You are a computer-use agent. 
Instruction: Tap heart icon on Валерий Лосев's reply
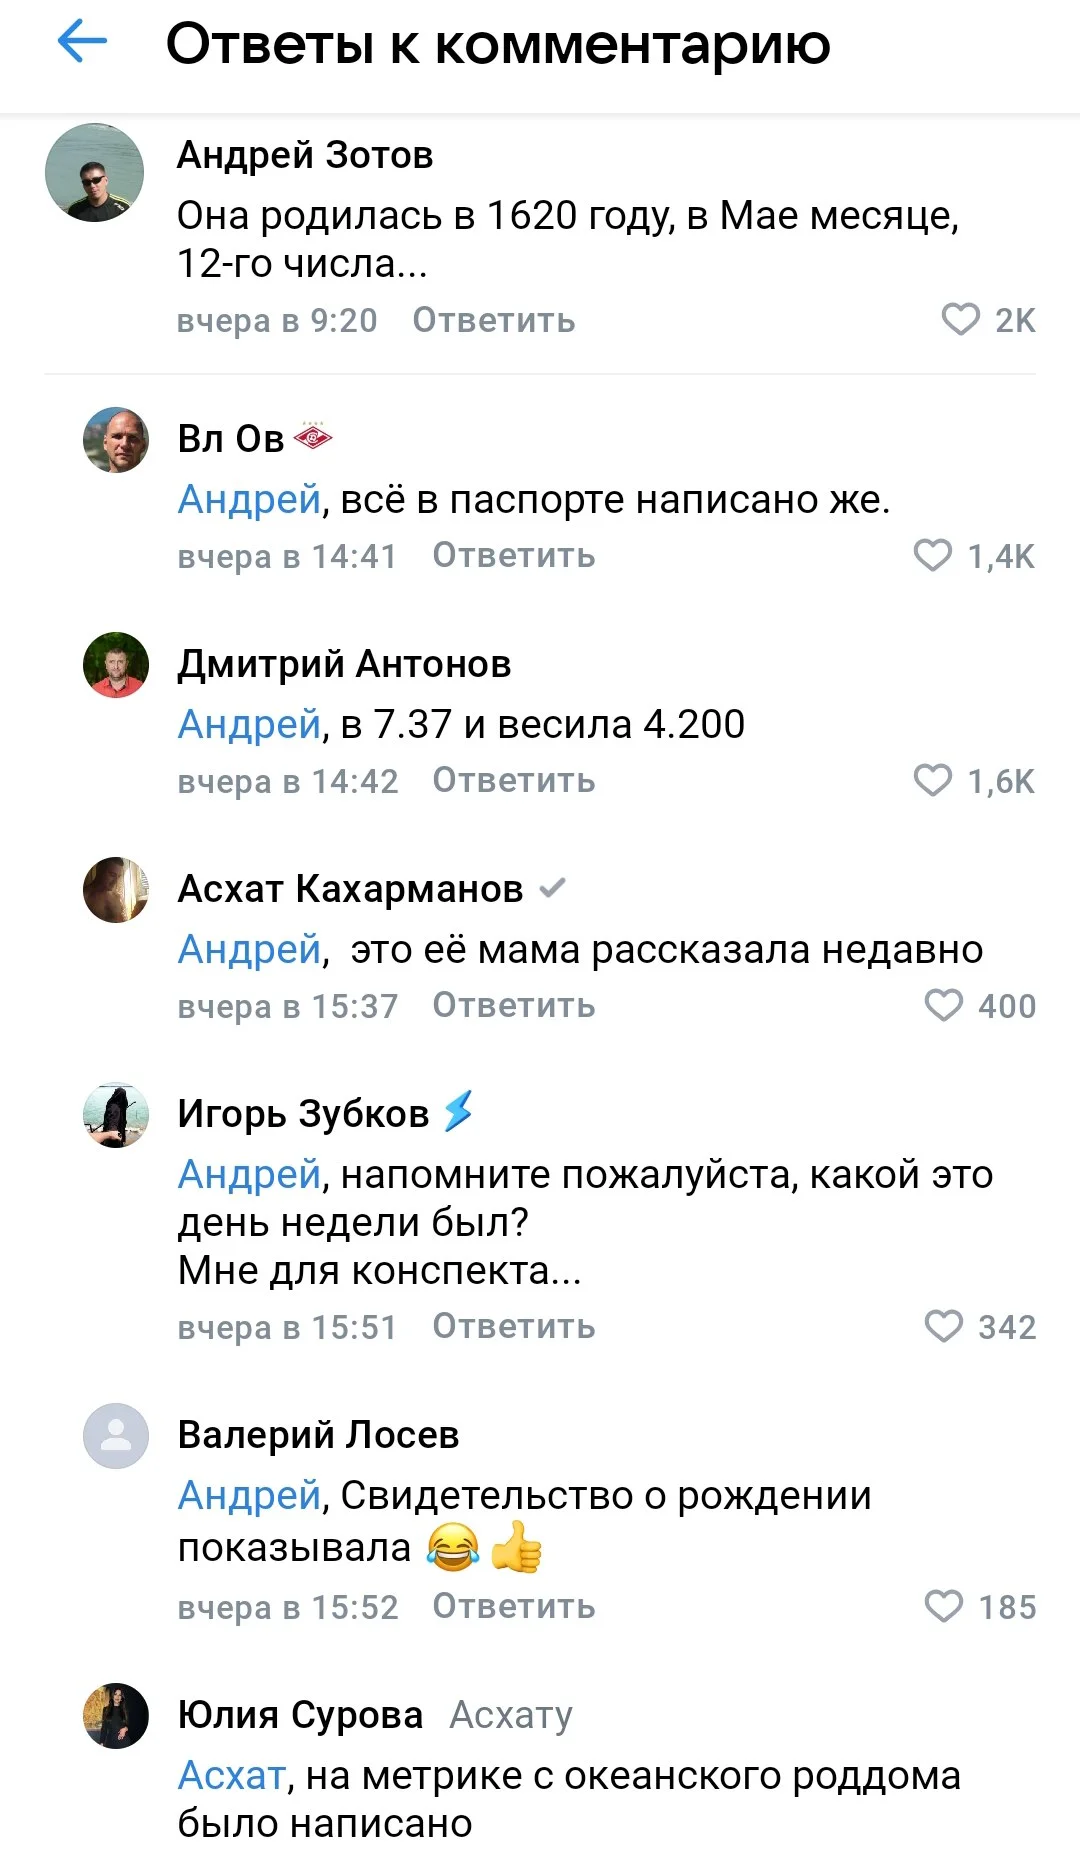pyautogui.click(x=943, y=1606)
